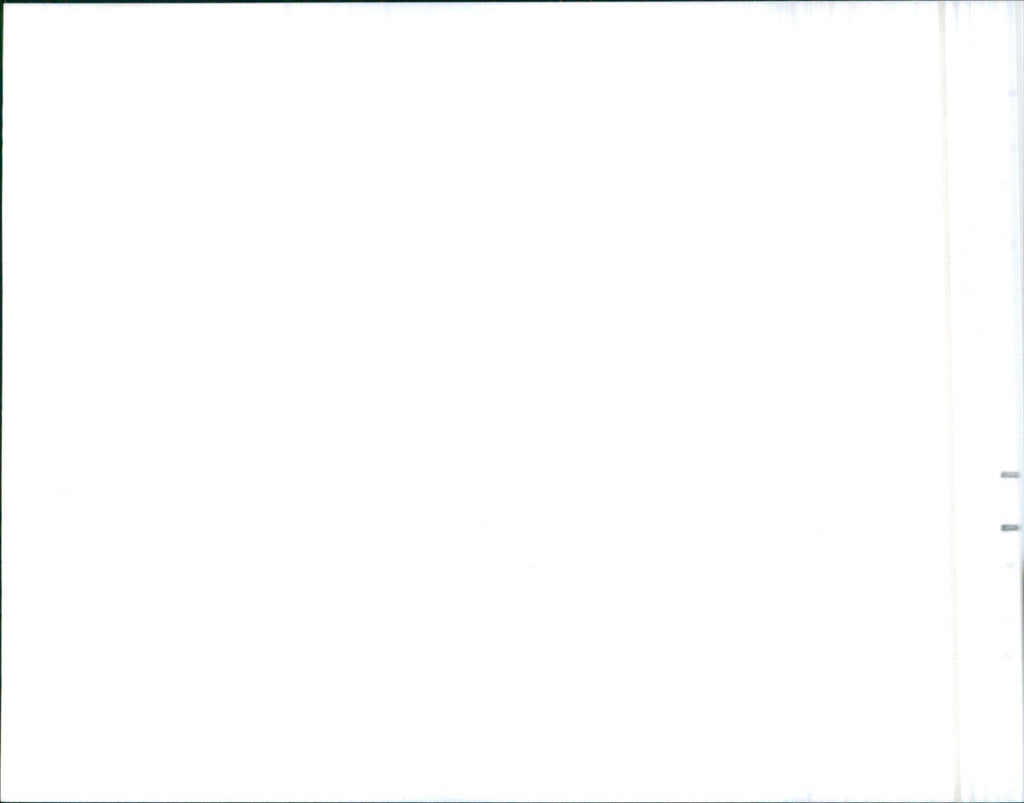This screenshot has height=803, width=1024.
Task: Click the faint vertical line near right side
Action: [x=950, y=402]
